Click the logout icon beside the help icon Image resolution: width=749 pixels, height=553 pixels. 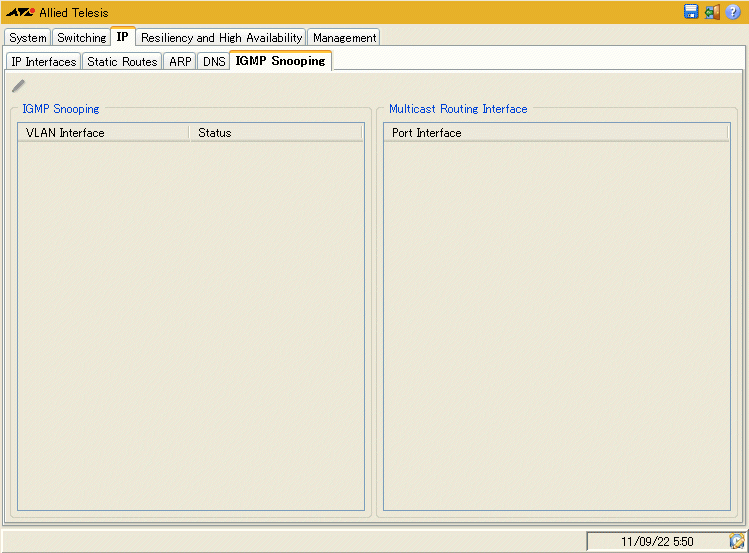(712, 11)
